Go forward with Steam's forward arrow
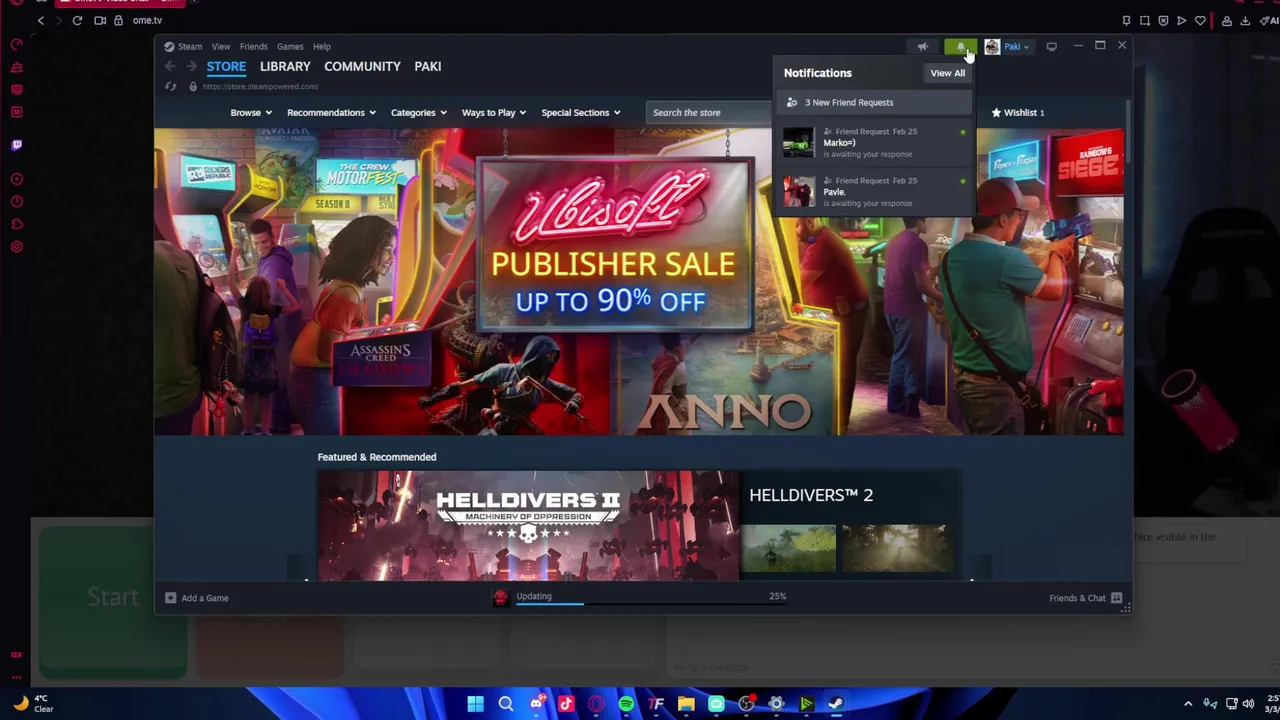 tap(191, 66)
